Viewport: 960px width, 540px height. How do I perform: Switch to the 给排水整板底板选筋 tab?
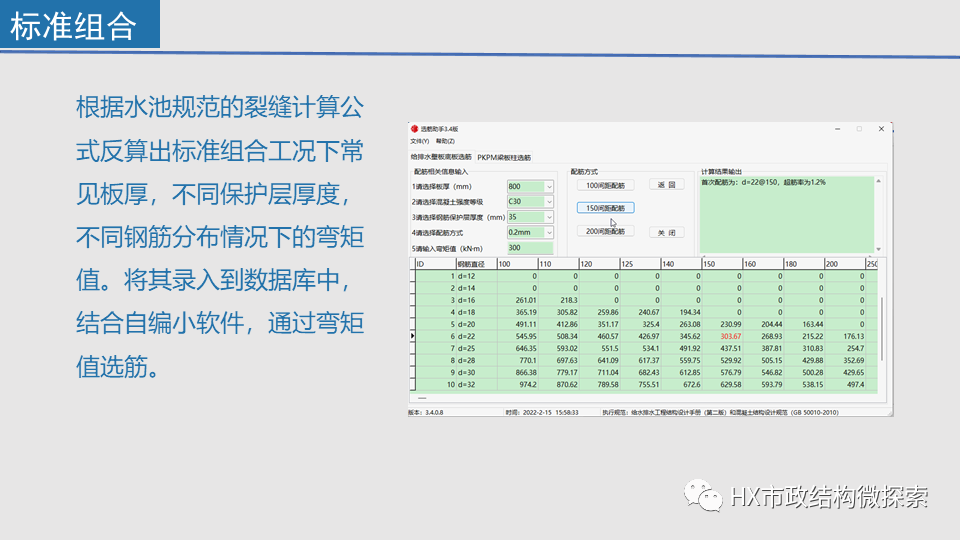coord(441,157)
